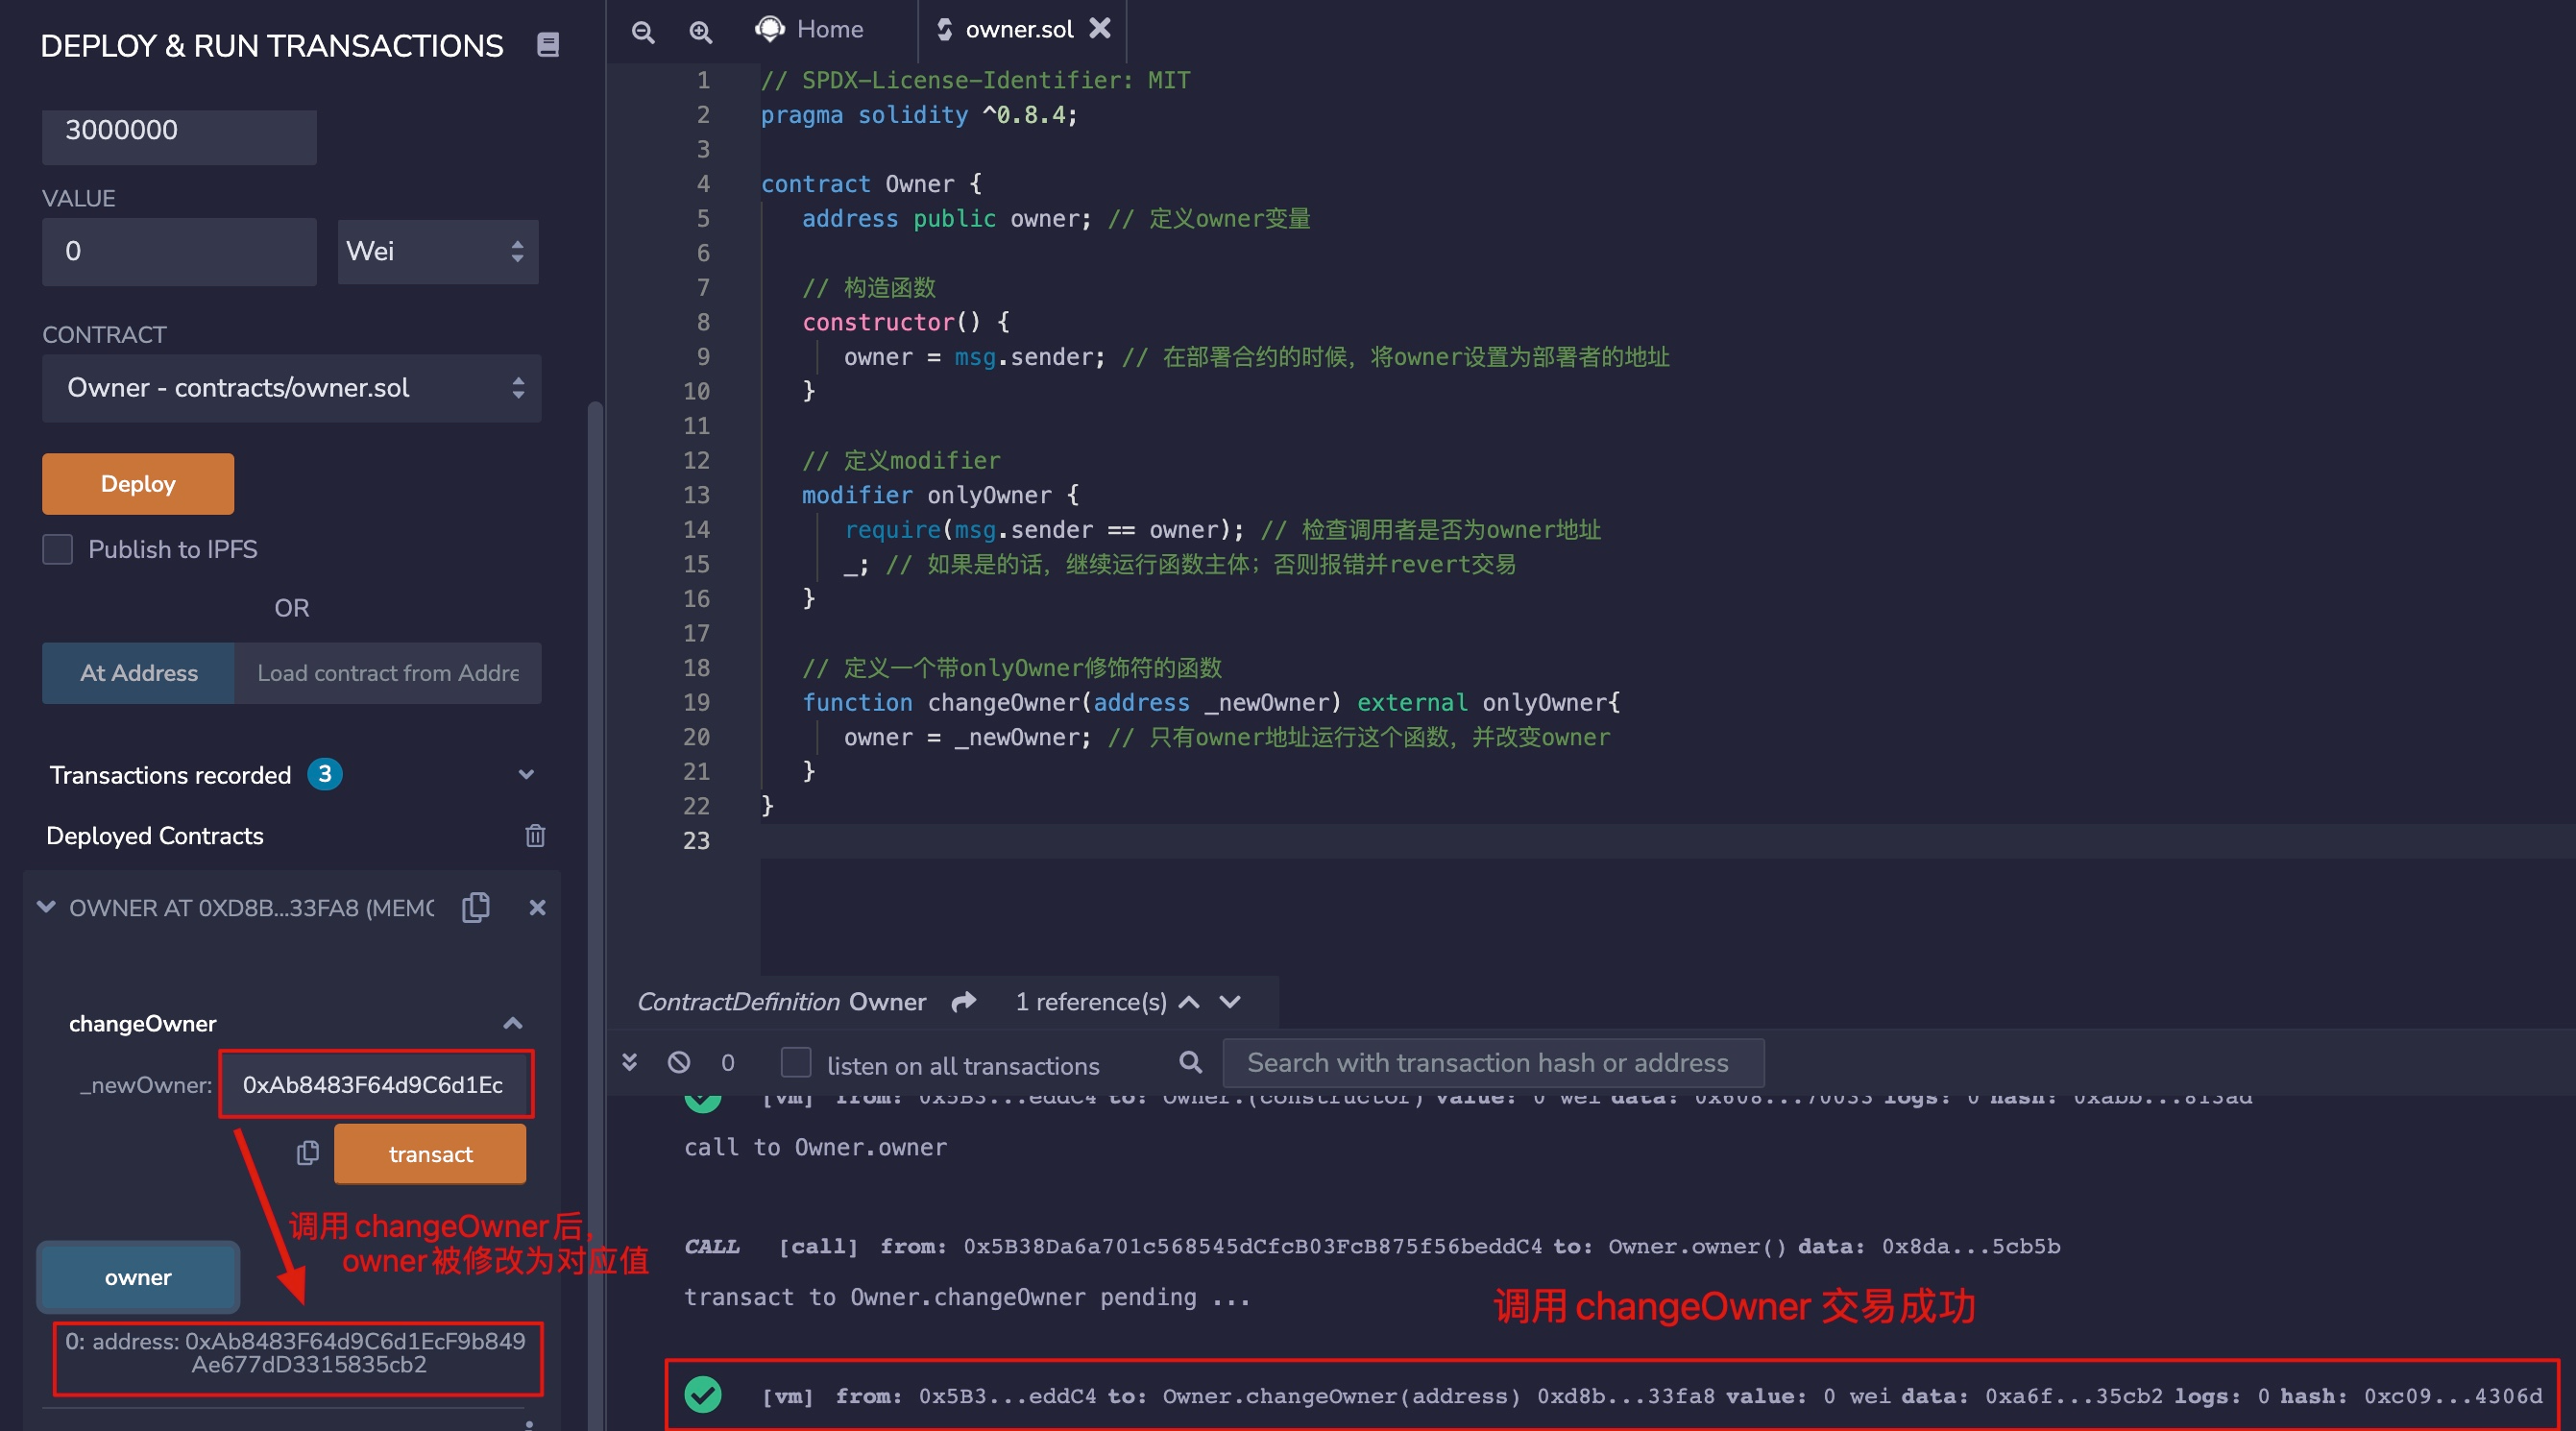Click the VALUE input field showing 0

[179, 252]
